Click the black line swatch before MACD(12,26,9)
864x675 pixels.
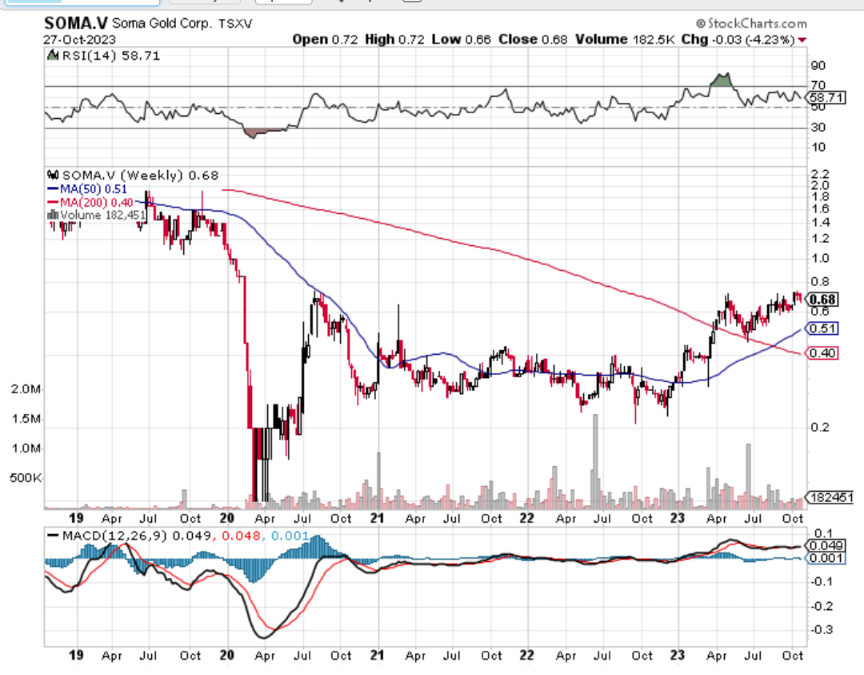[53, 535]
